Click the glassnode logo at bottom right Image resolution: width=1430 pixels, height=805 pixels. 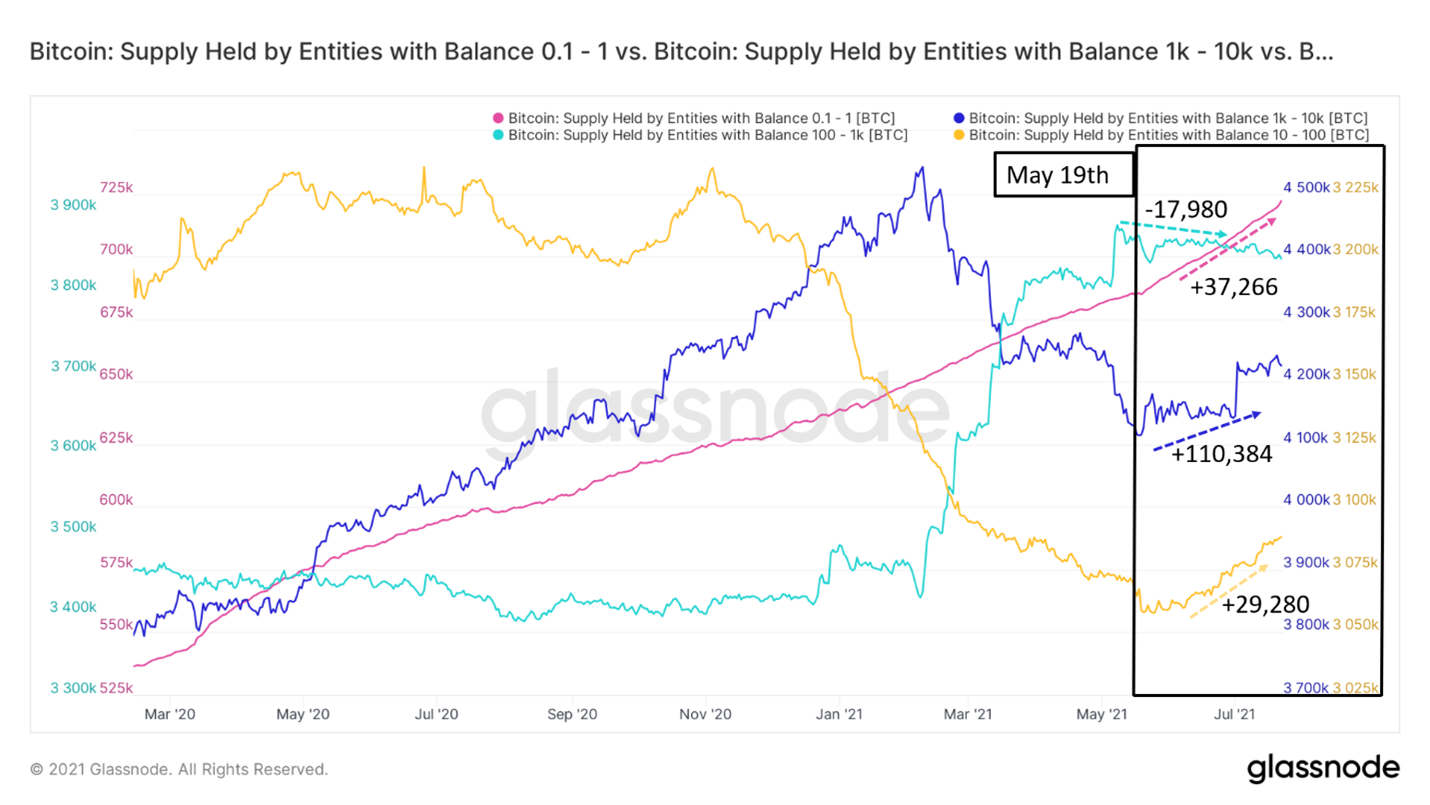1322,768
